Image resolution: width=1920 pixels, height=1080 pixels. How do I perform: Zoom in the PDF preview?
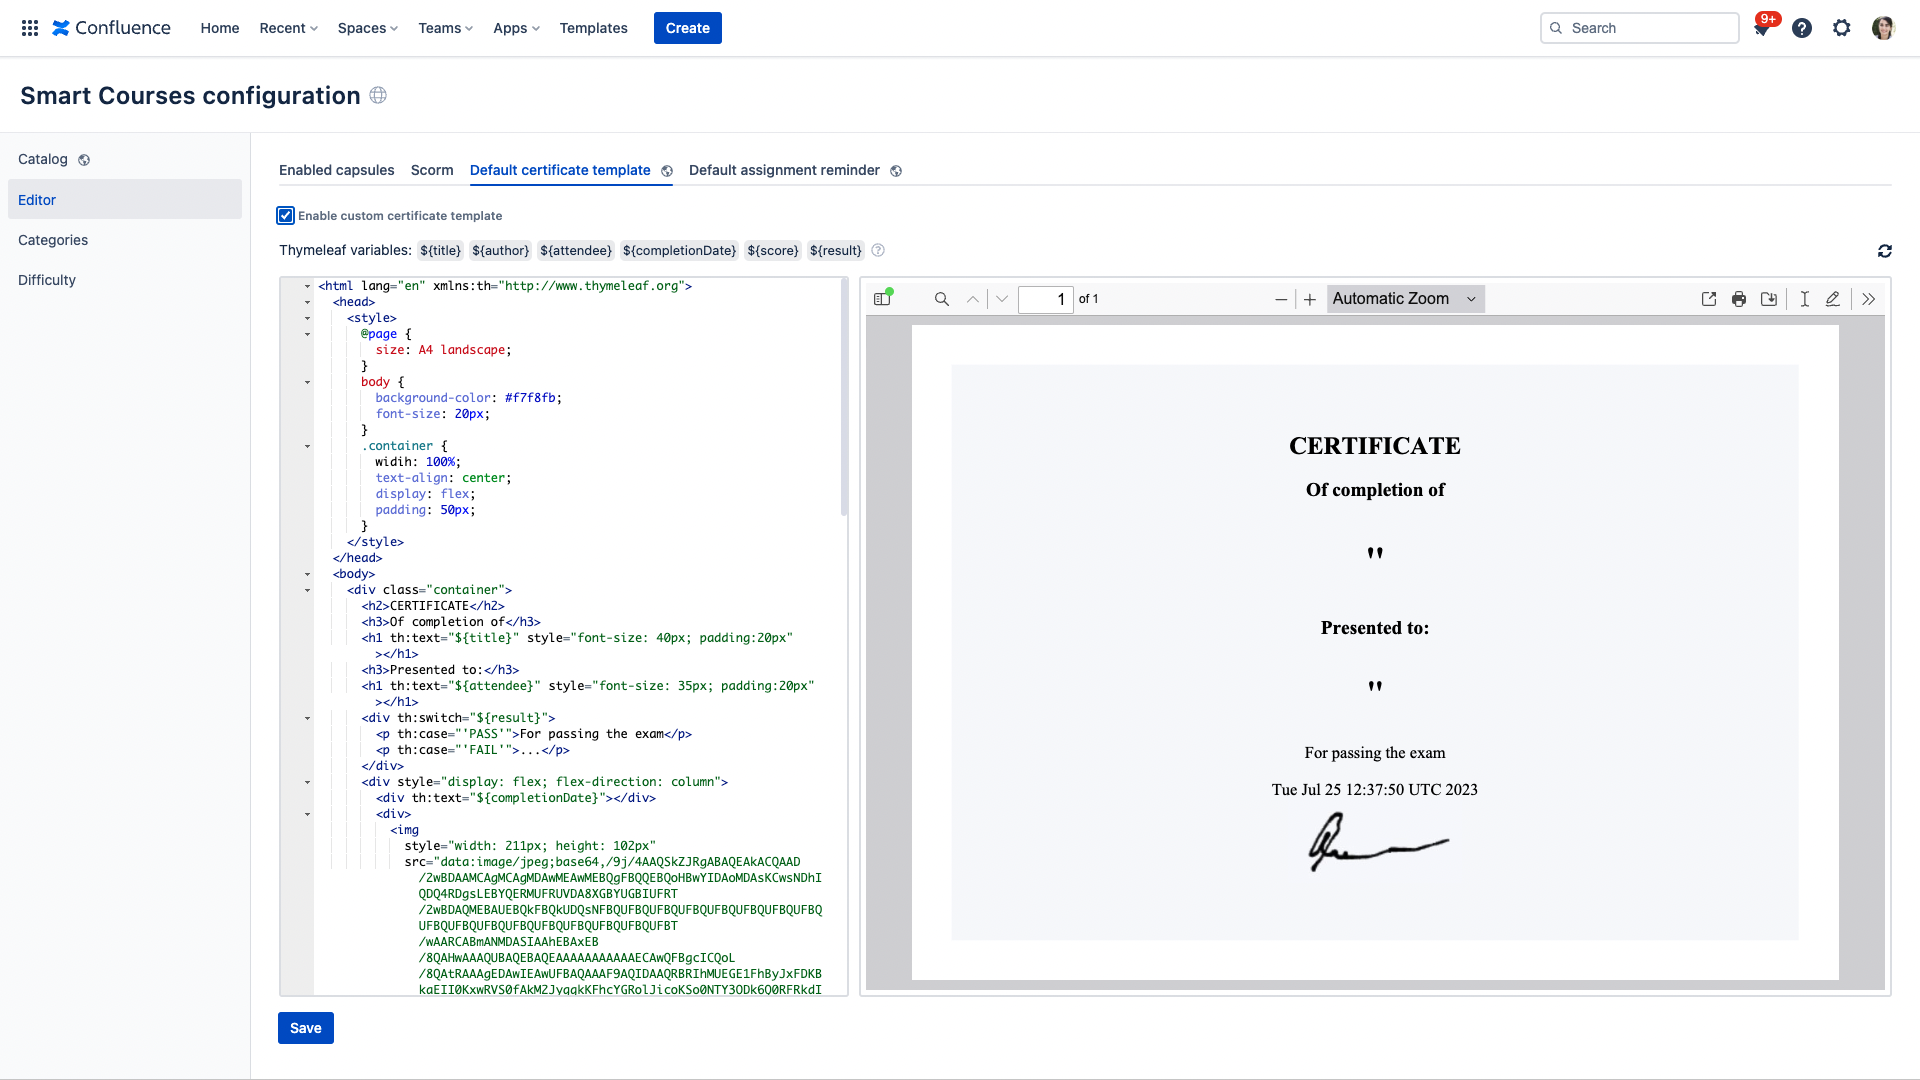[x=1310, y=299]
